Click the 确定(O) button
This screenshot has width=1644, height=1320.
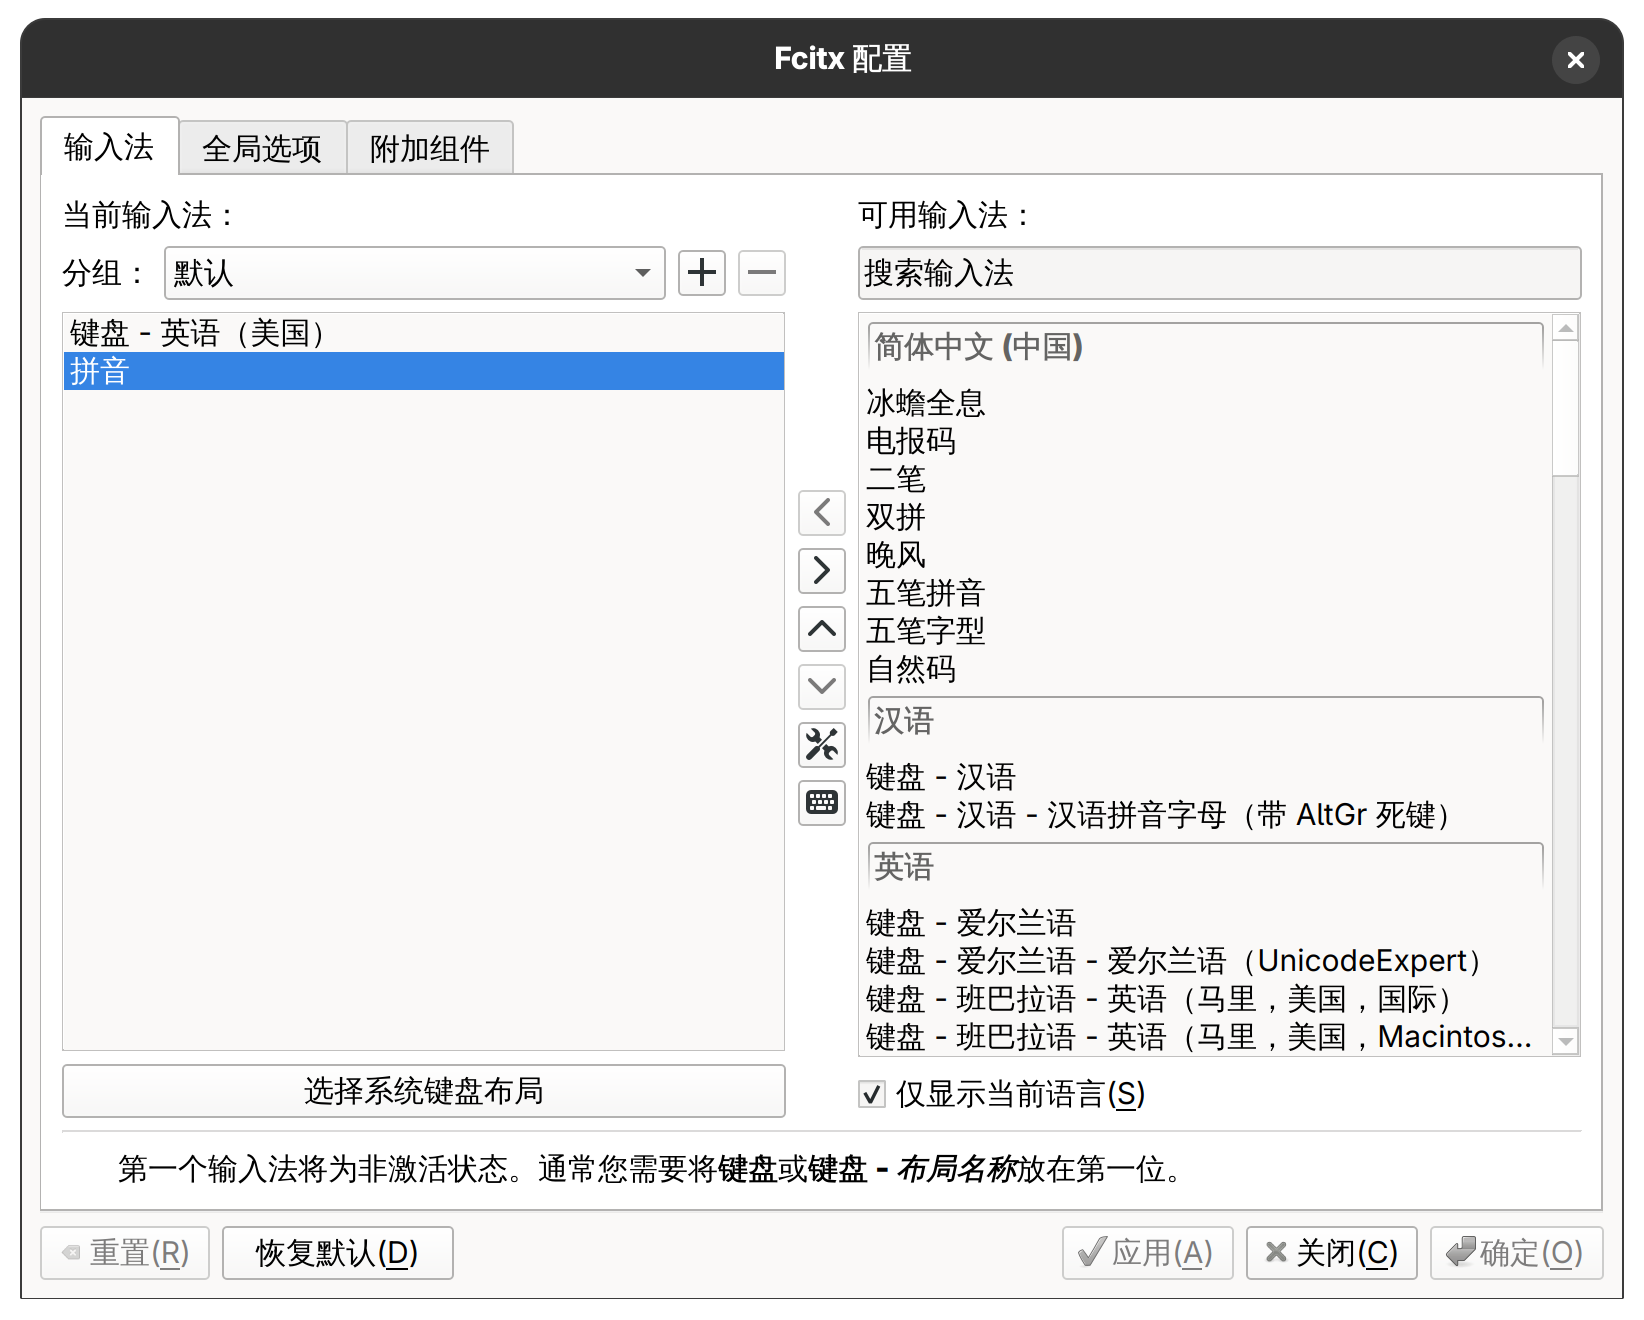[x=1517, y=1253]
